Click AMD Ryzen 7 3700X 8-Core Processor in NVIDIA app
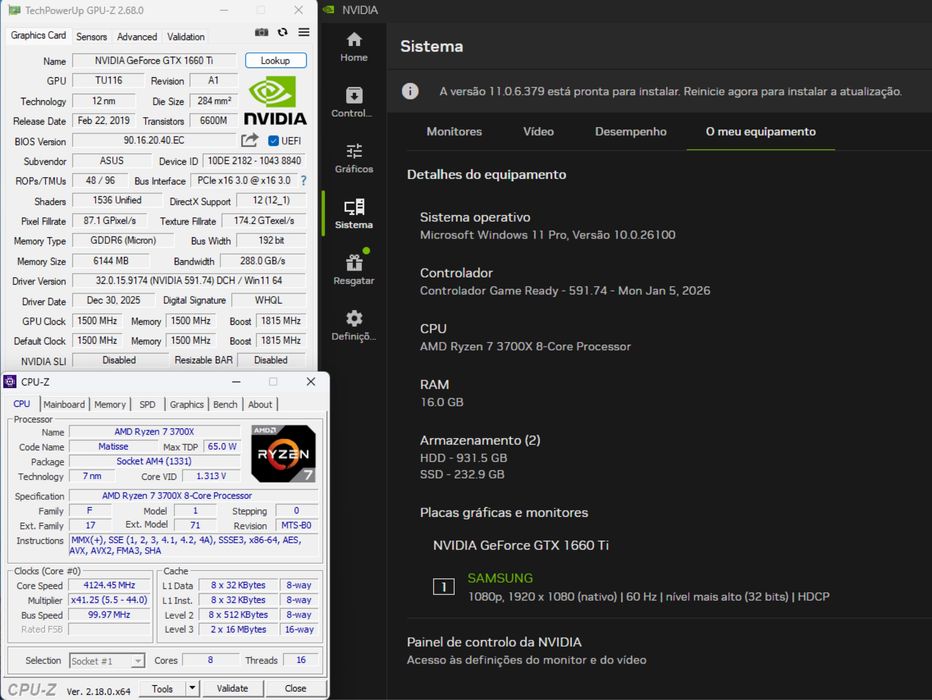The height and width of the screenshot is (700, 932). [525, 346]
